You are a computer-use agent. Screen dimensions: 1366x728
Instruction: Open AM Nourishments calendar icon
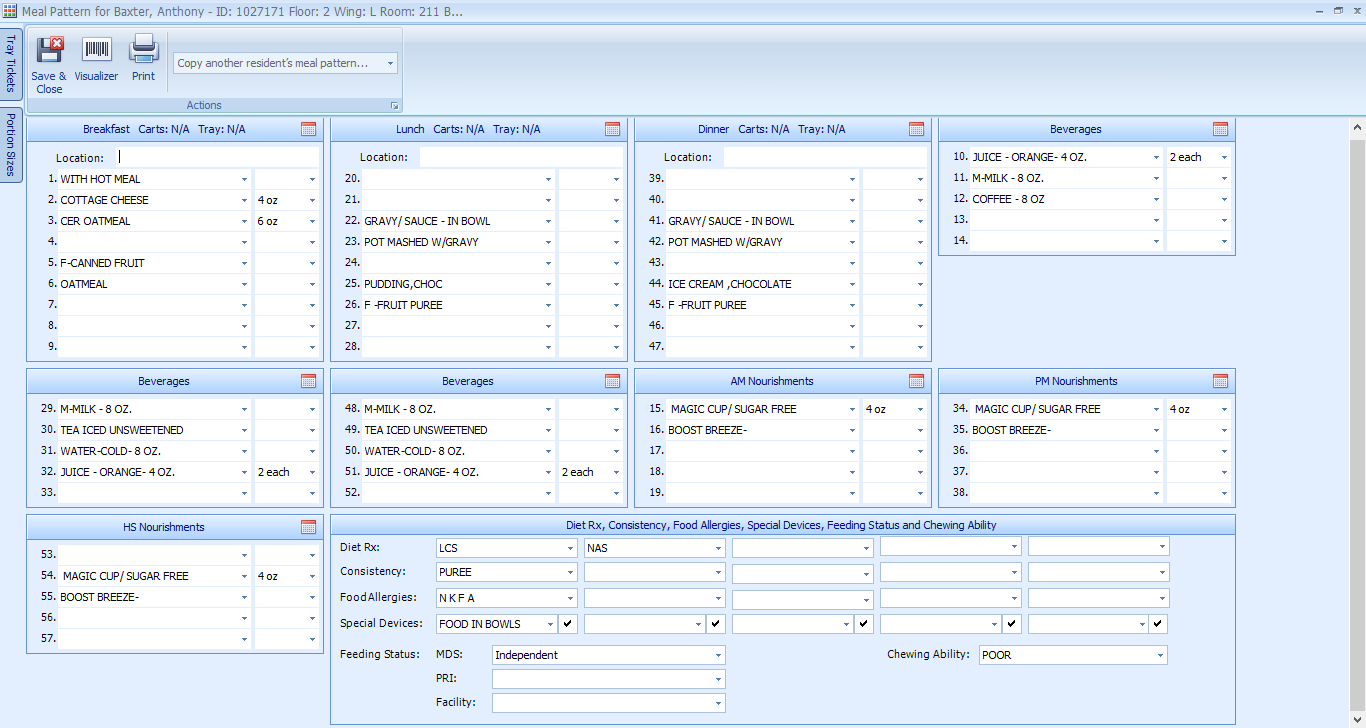click(x=916, y=381)
